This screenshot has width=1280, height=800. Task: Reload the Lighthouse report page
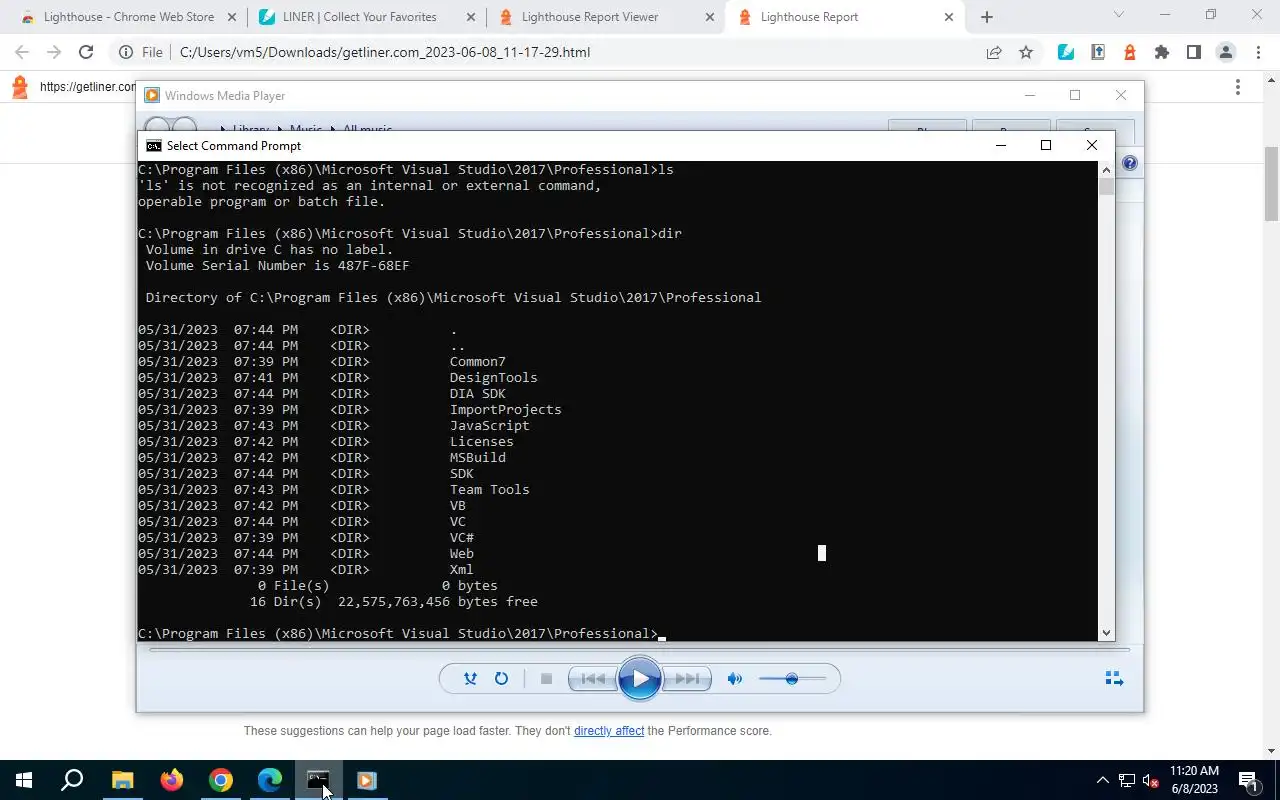point(86,52)
